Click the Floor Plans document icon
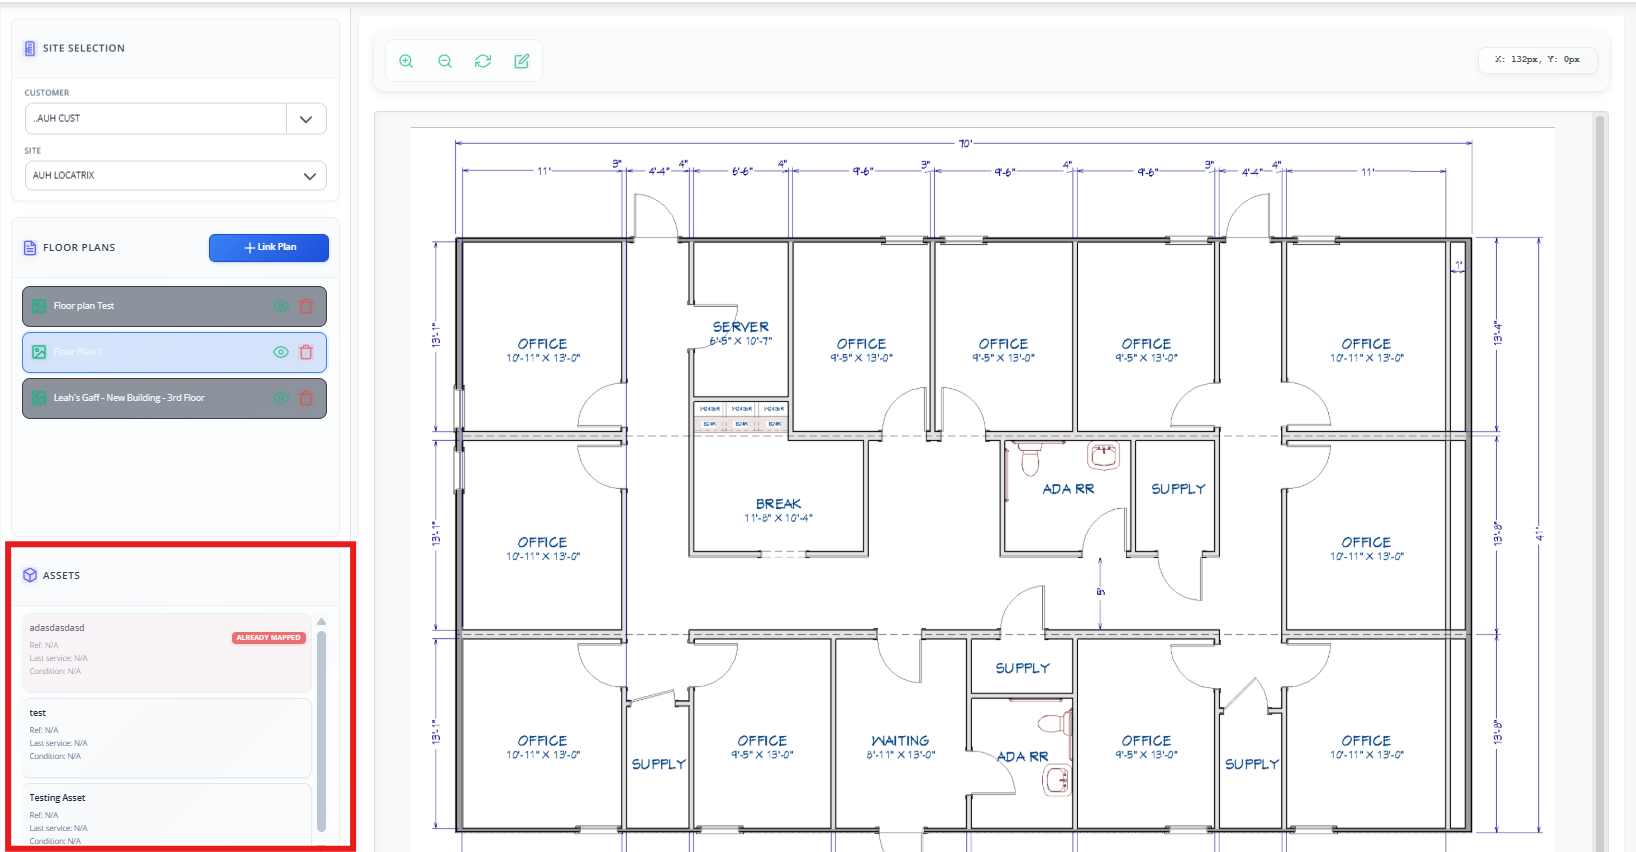Screen dimensions: 1636x852 (30, 247)
